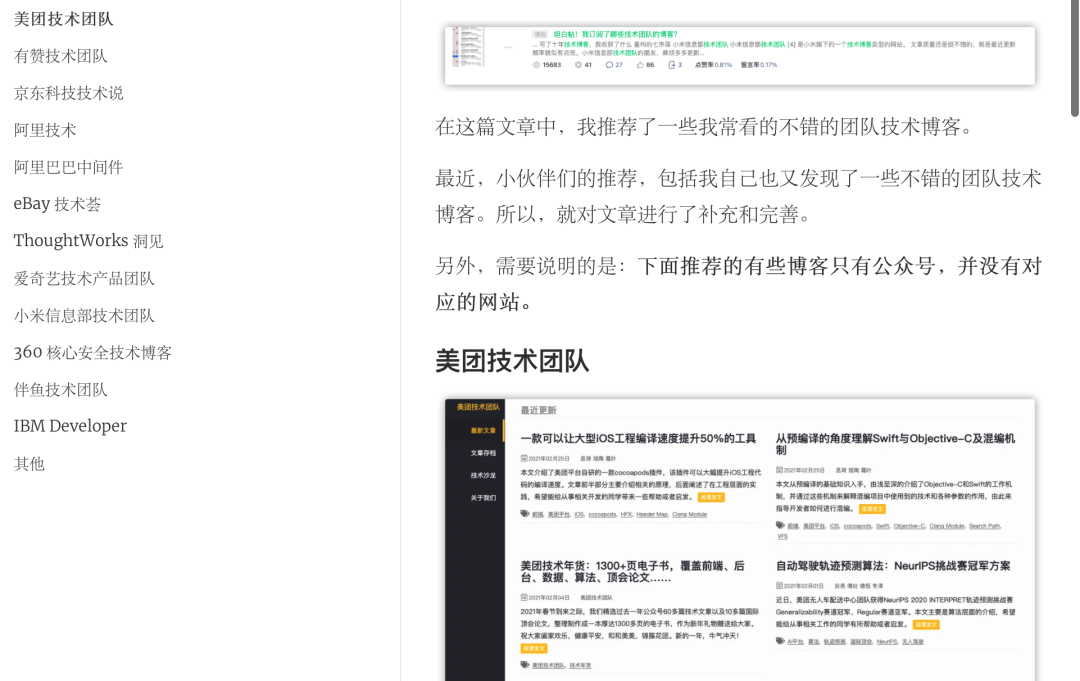This screenshot has width=1080, height=681.
Task: Jump to IBM Developer section
Action: (70, 426)
